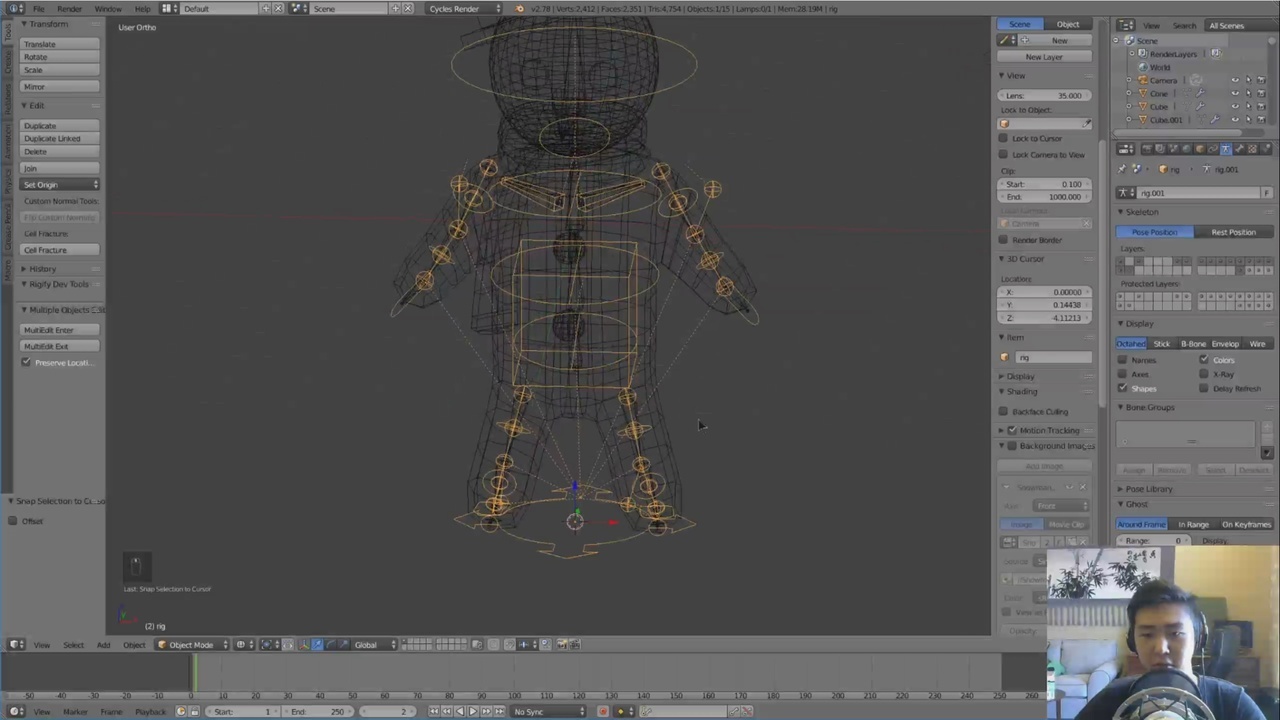This screenshot has height=720, width=1280.
Task: Jump to the last frame in timeline
Action: tap(499, 711)
